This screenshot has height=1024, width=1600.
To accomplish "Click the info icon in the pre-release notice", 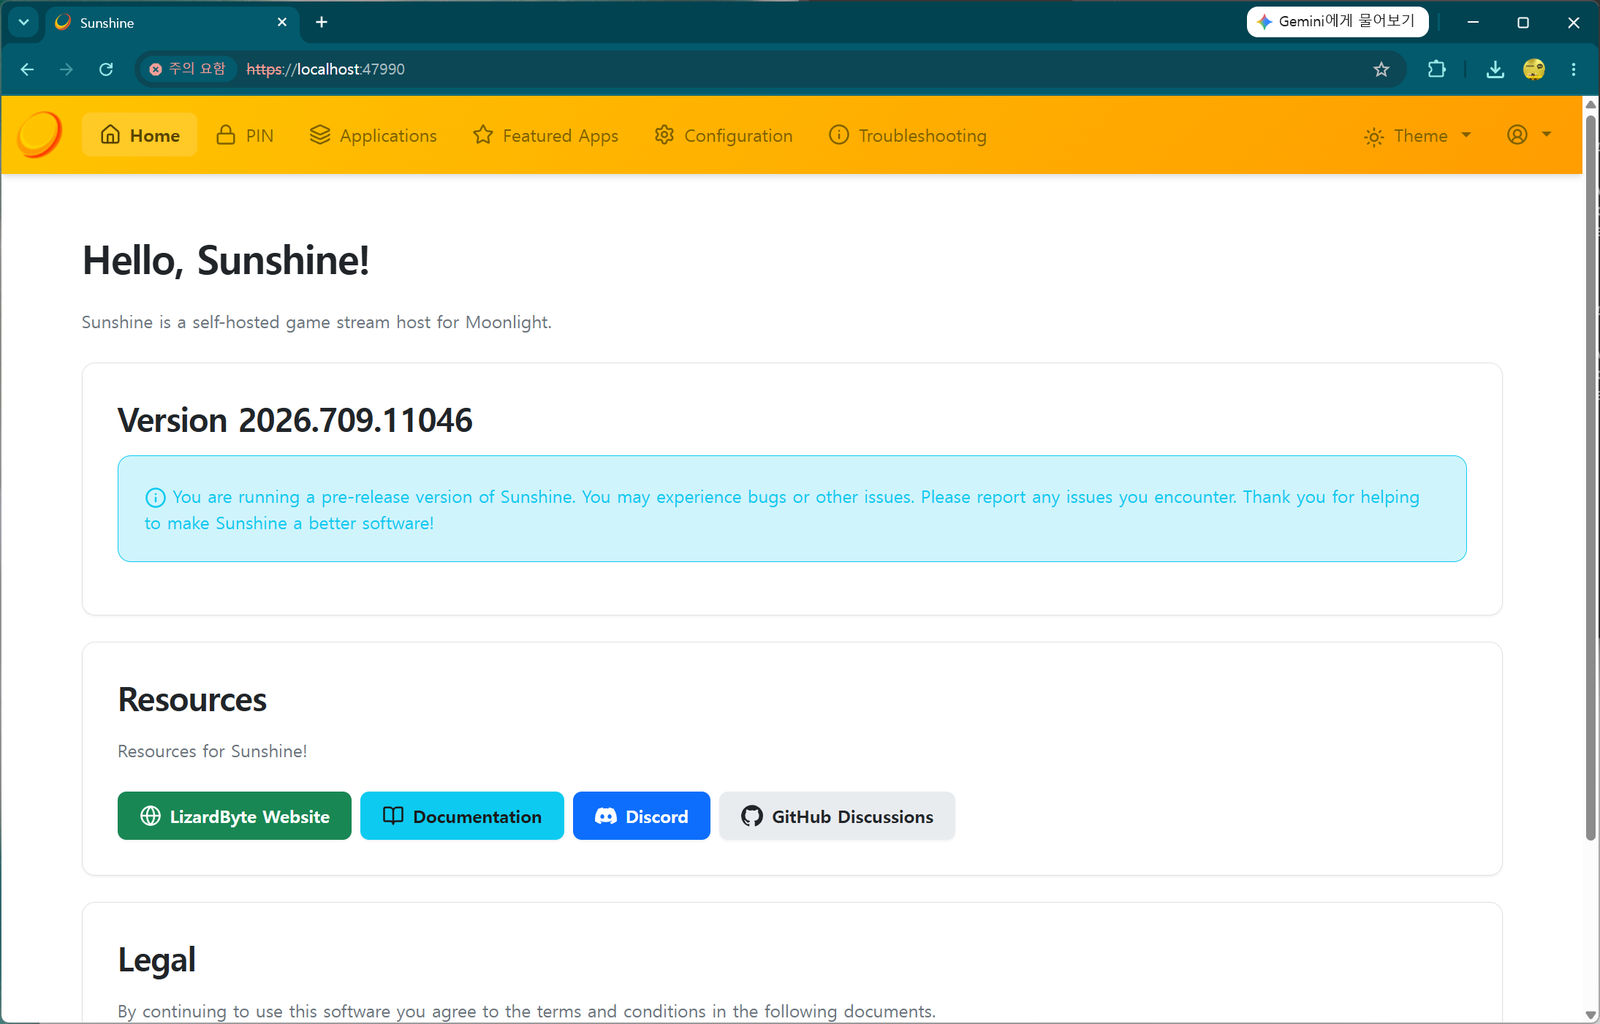I will point(155,497).
